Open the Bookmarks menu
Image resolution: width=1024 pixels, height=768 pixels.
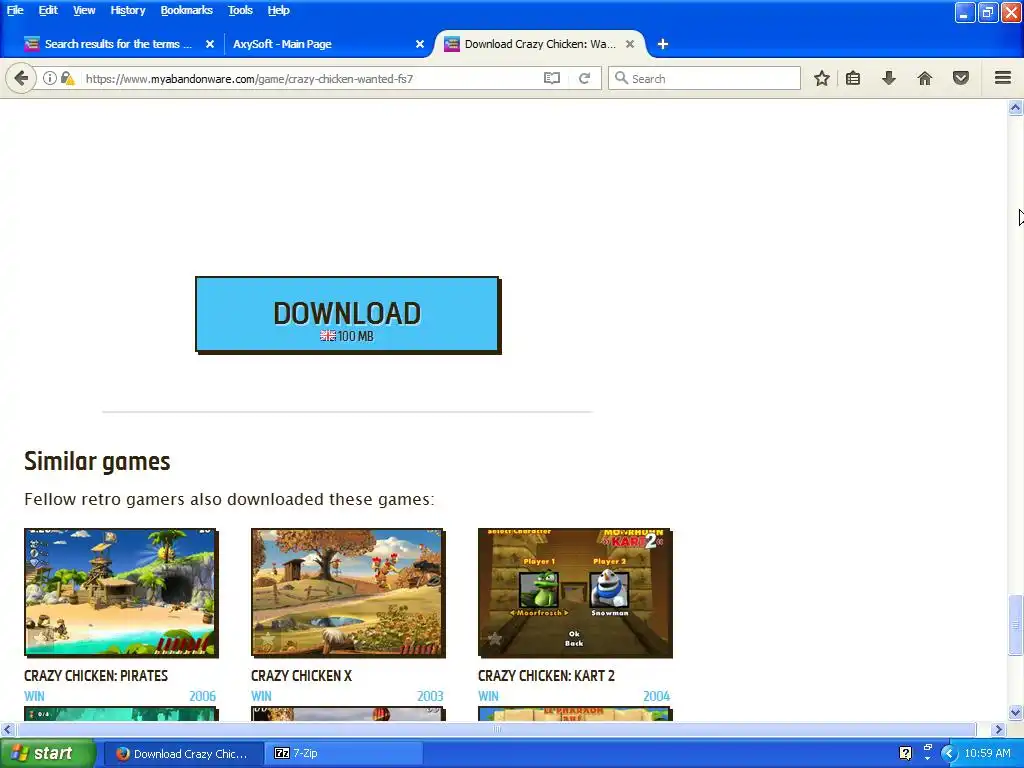pyautogui.click(x=186, y=10)
